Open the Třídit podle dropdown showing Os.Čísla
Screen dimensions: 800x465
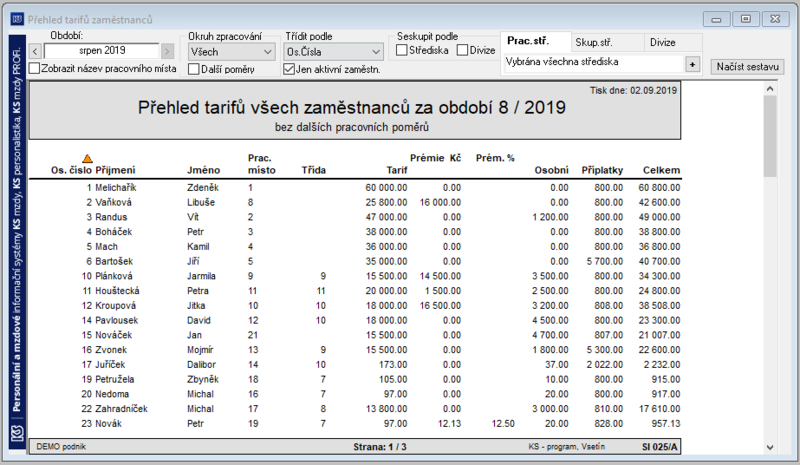click(333, 52)
